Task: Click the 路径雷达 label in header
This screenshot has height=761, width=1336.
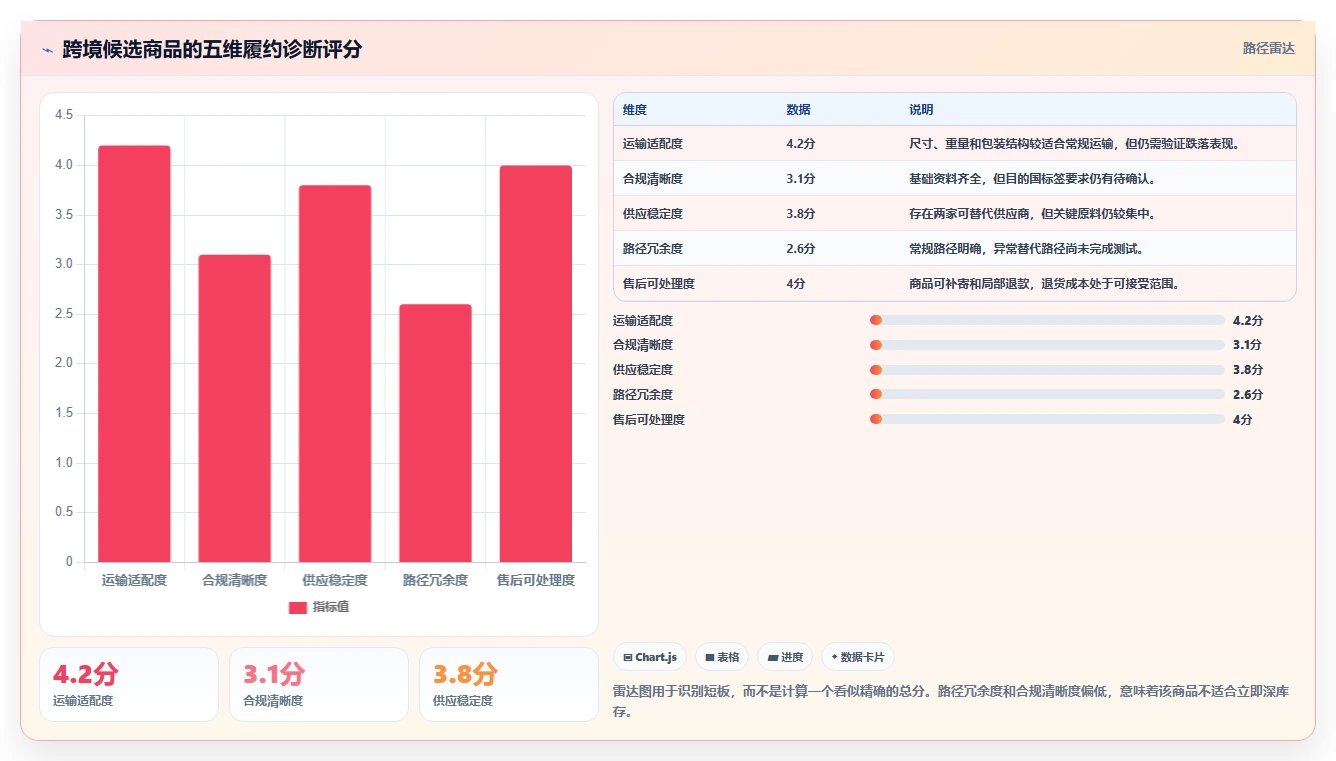Action: tap(1268, 48)
